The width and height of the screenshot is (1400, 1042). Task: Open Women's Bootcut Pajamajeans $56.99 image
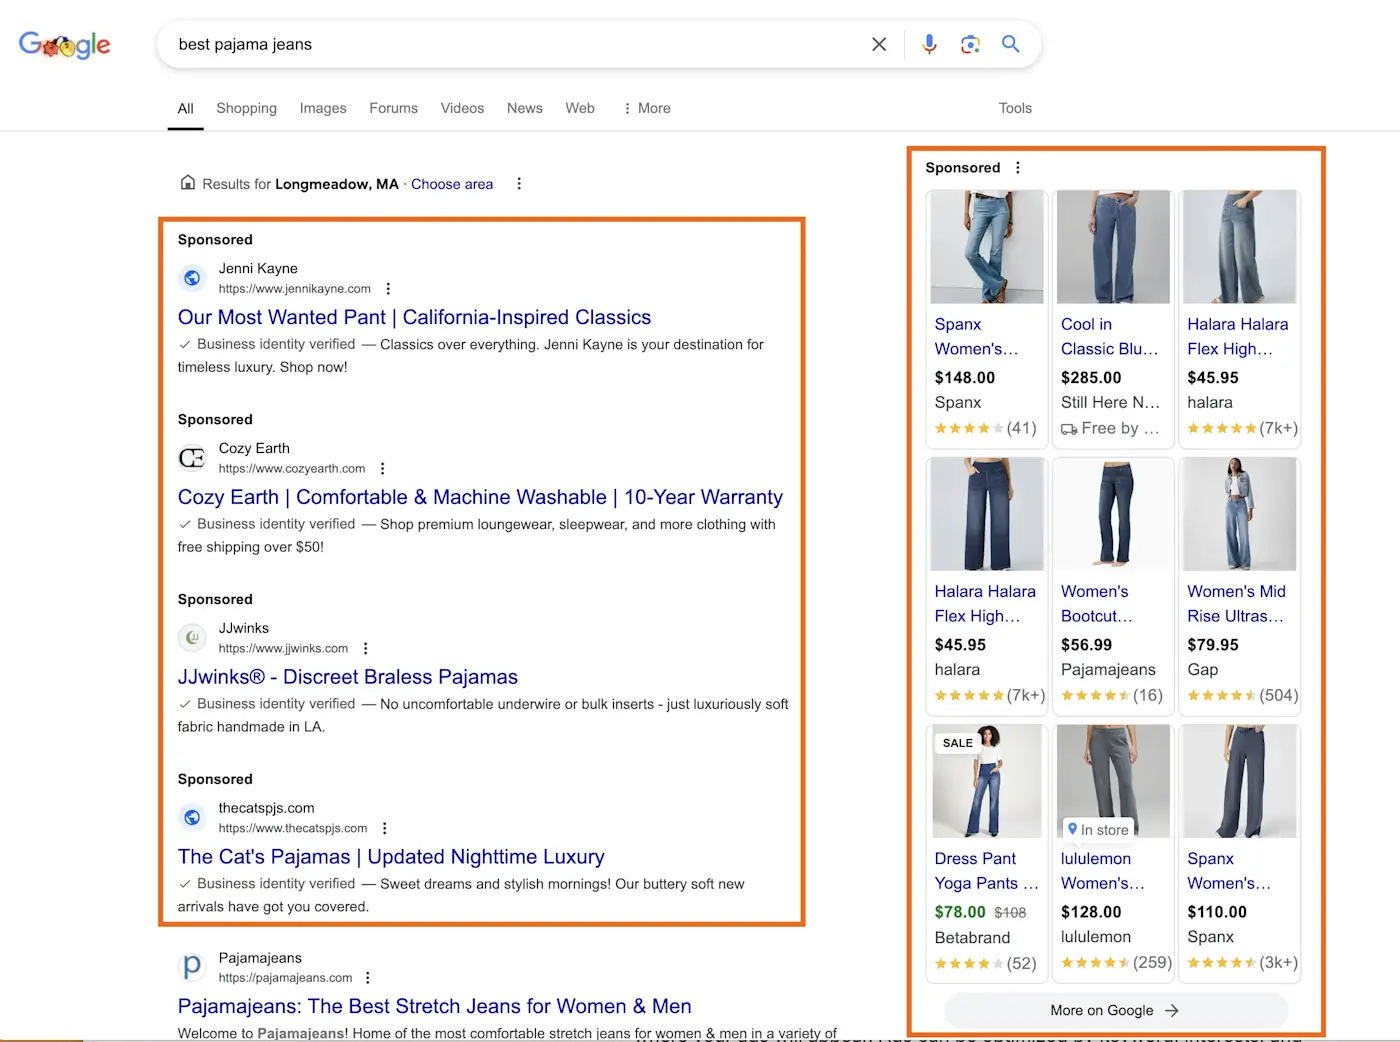[1113, 514]
